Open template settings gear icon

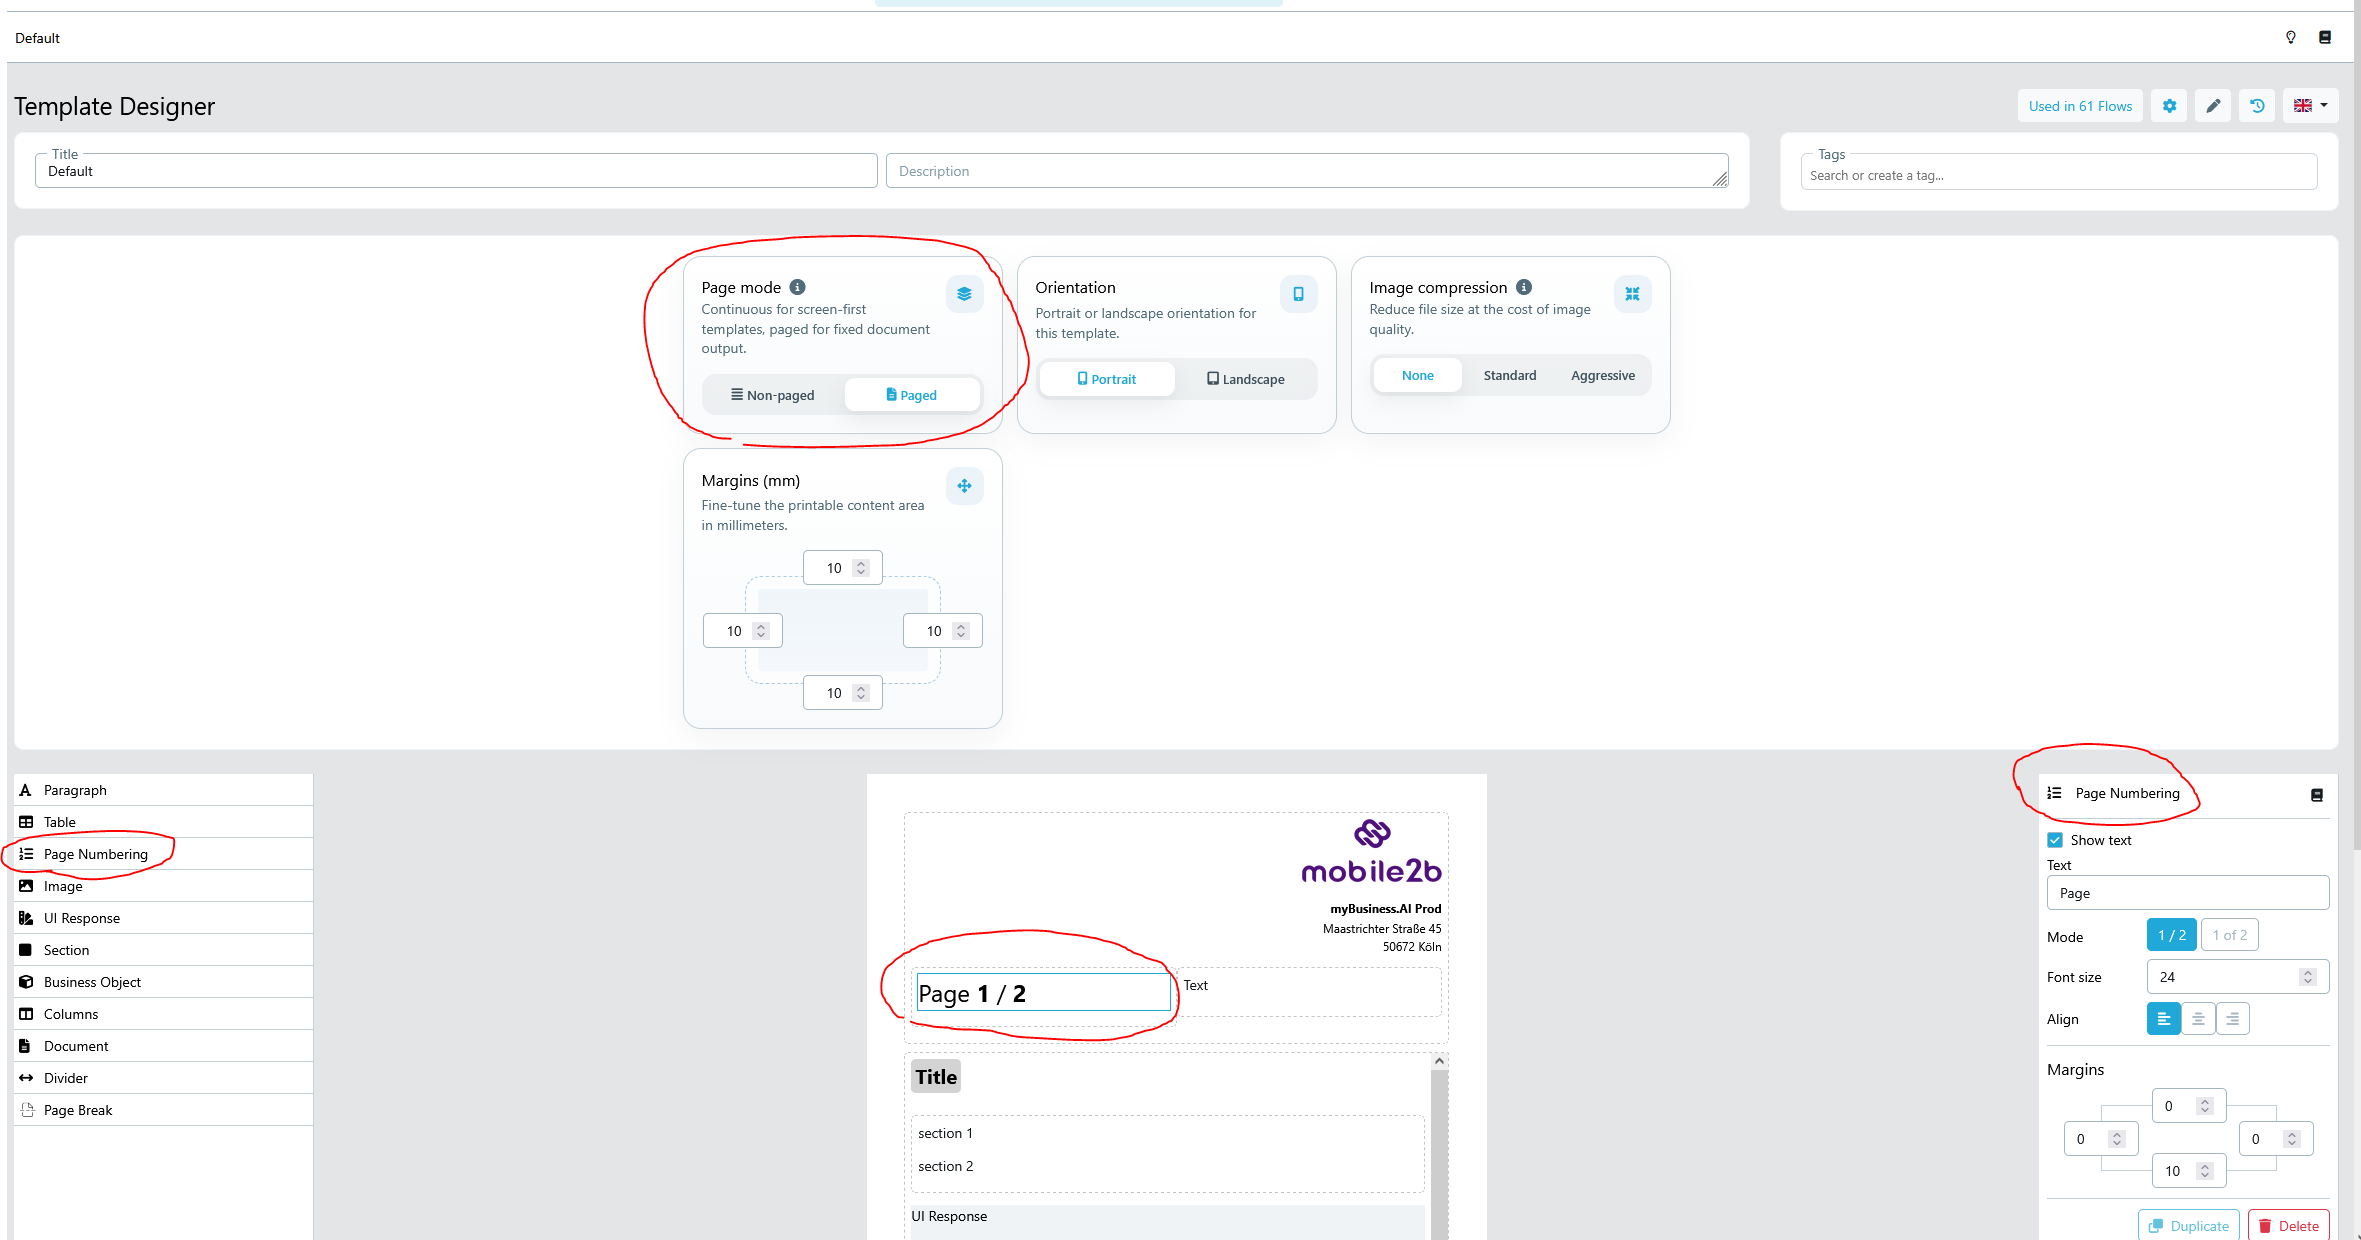pos(2169,106)
